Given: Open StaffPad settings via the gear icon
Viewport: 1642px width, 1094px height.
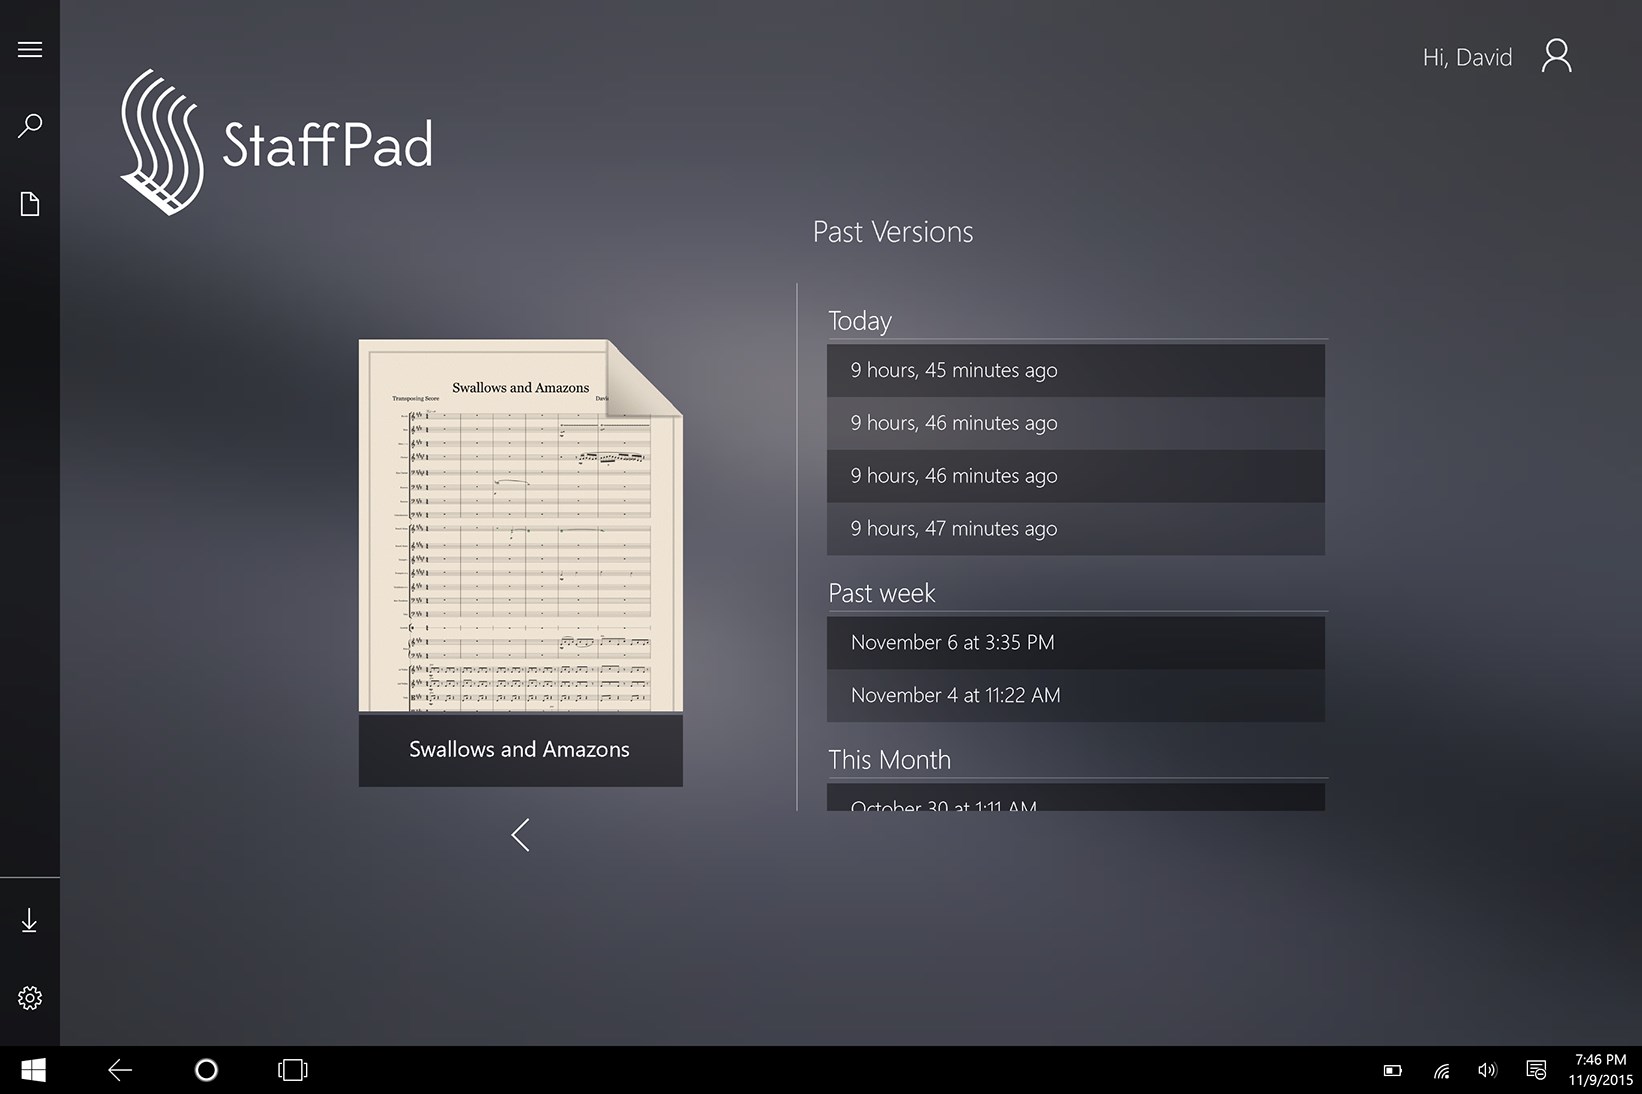Looking at the screenshot, I should click(29, 997).
